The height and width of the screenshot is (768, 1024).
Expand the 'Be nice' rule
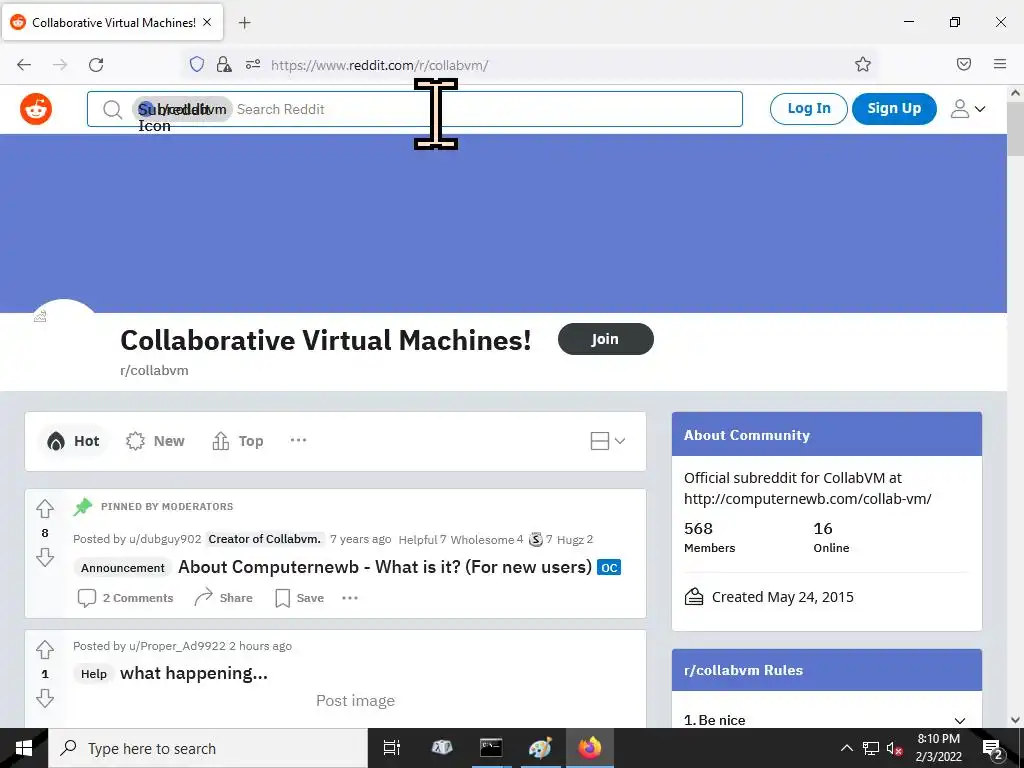tap(959, 720)
